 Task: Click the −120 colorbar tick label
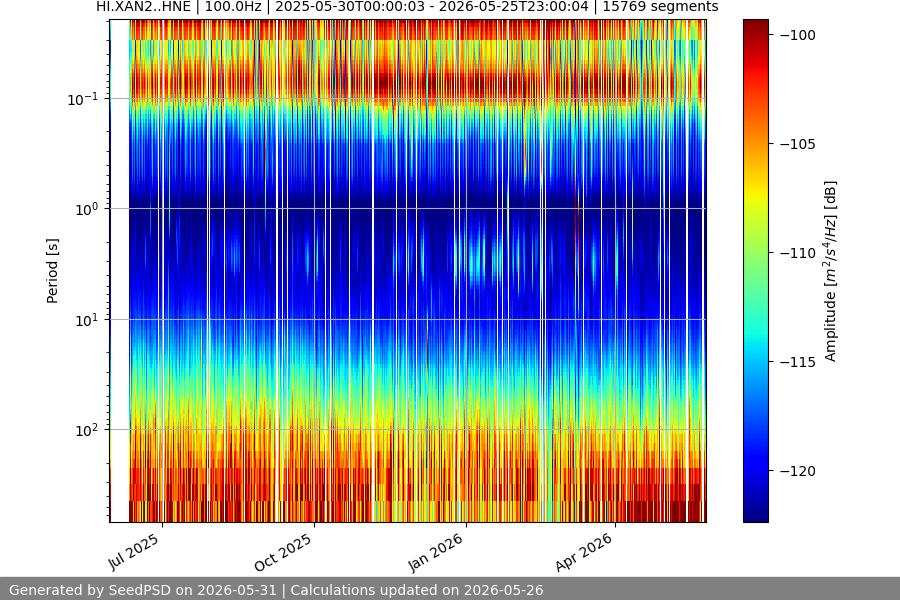click(798, 471)
